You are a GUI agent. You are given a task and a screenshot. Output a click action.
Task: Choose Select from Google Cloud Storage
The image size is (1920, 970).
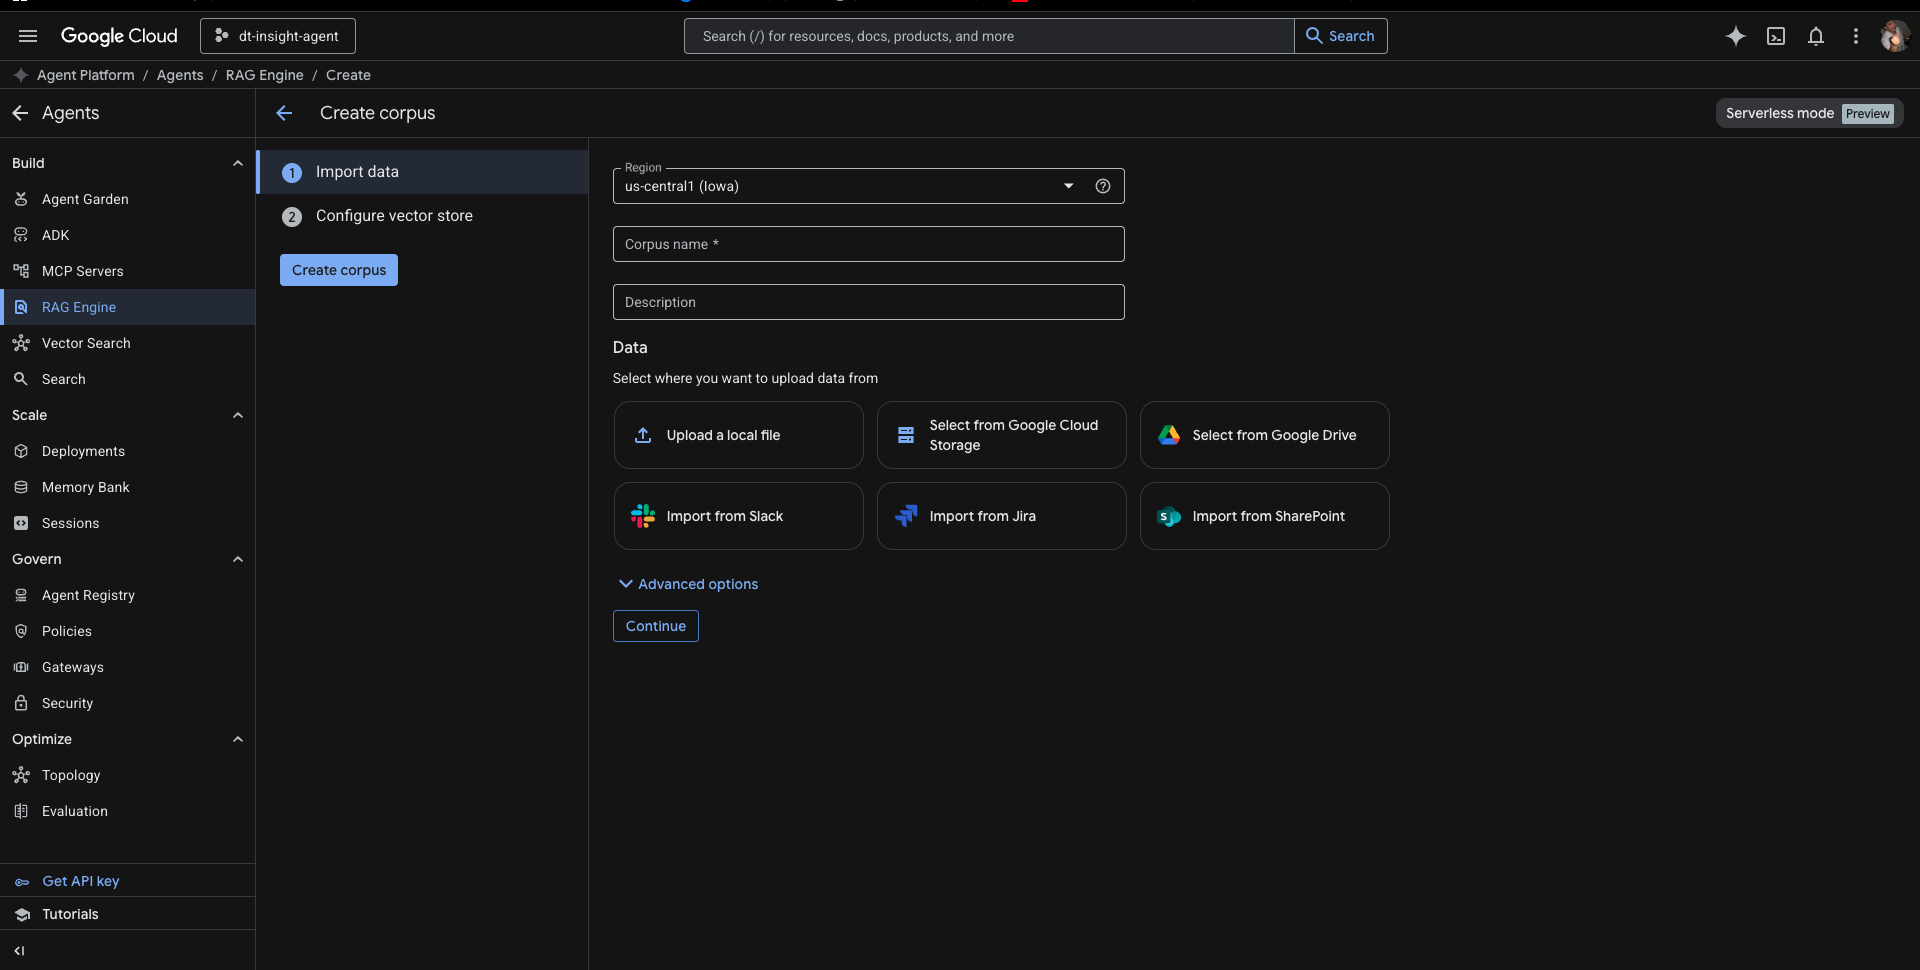[1002, 435]
